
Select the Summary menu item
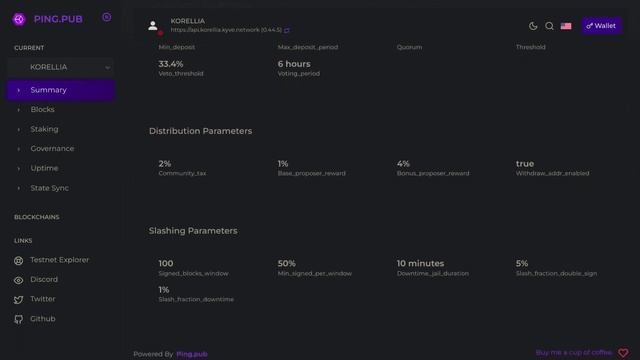[60, 90]
